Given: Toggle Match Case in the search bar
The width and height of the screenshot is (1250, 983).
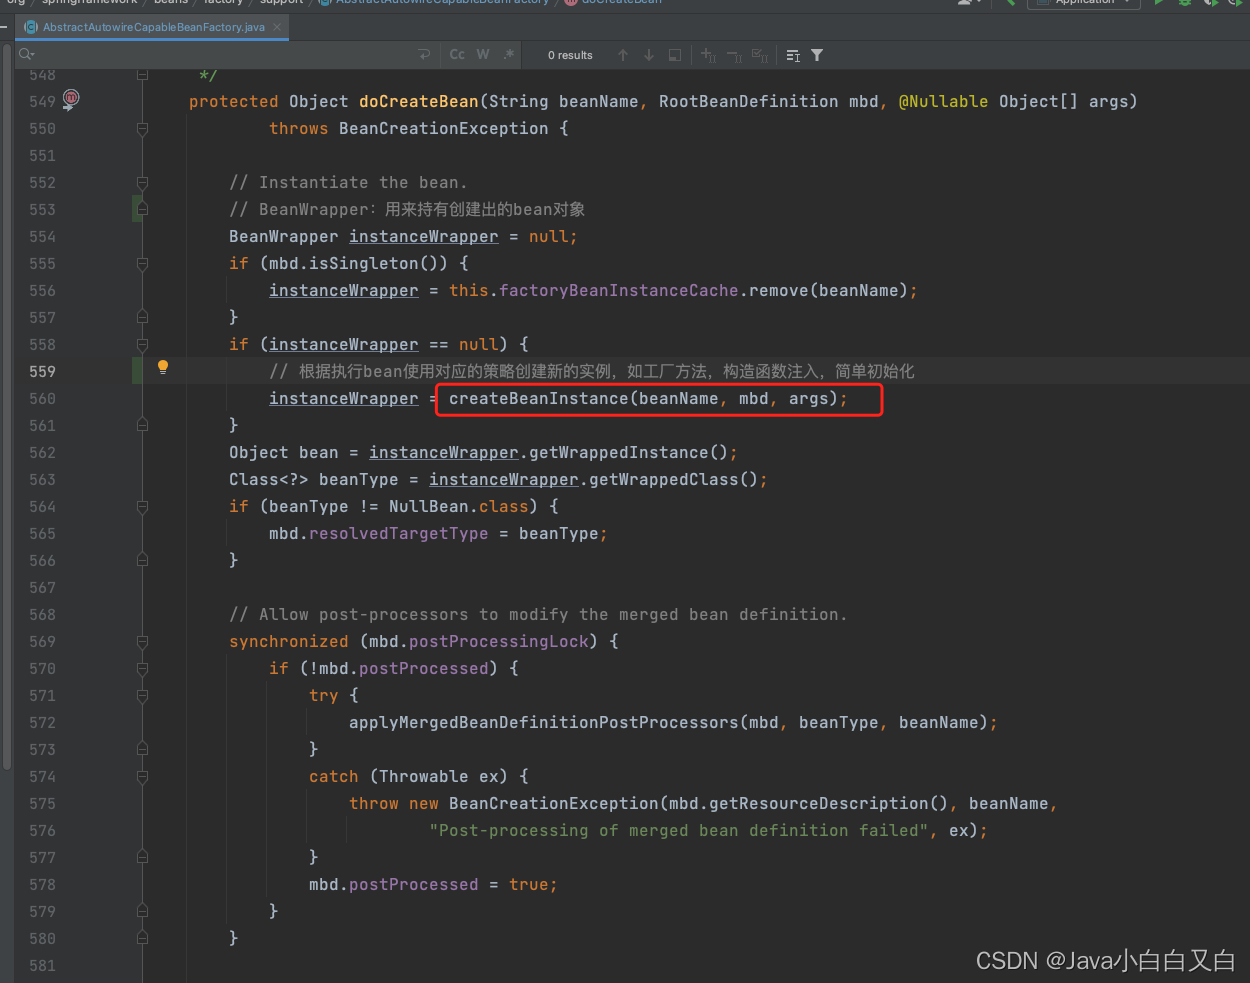Looking at the screenshot, I should click(x=457, y=55).
